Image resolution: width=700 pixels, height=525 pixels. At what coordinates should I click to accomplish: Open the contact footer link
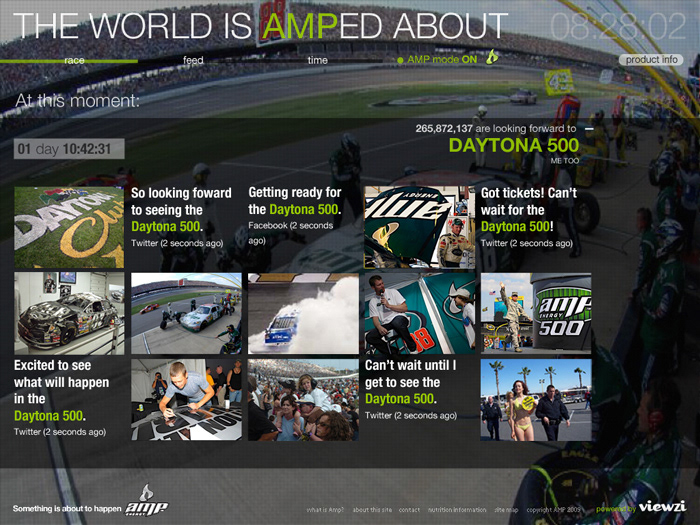[x=409, y=509]
